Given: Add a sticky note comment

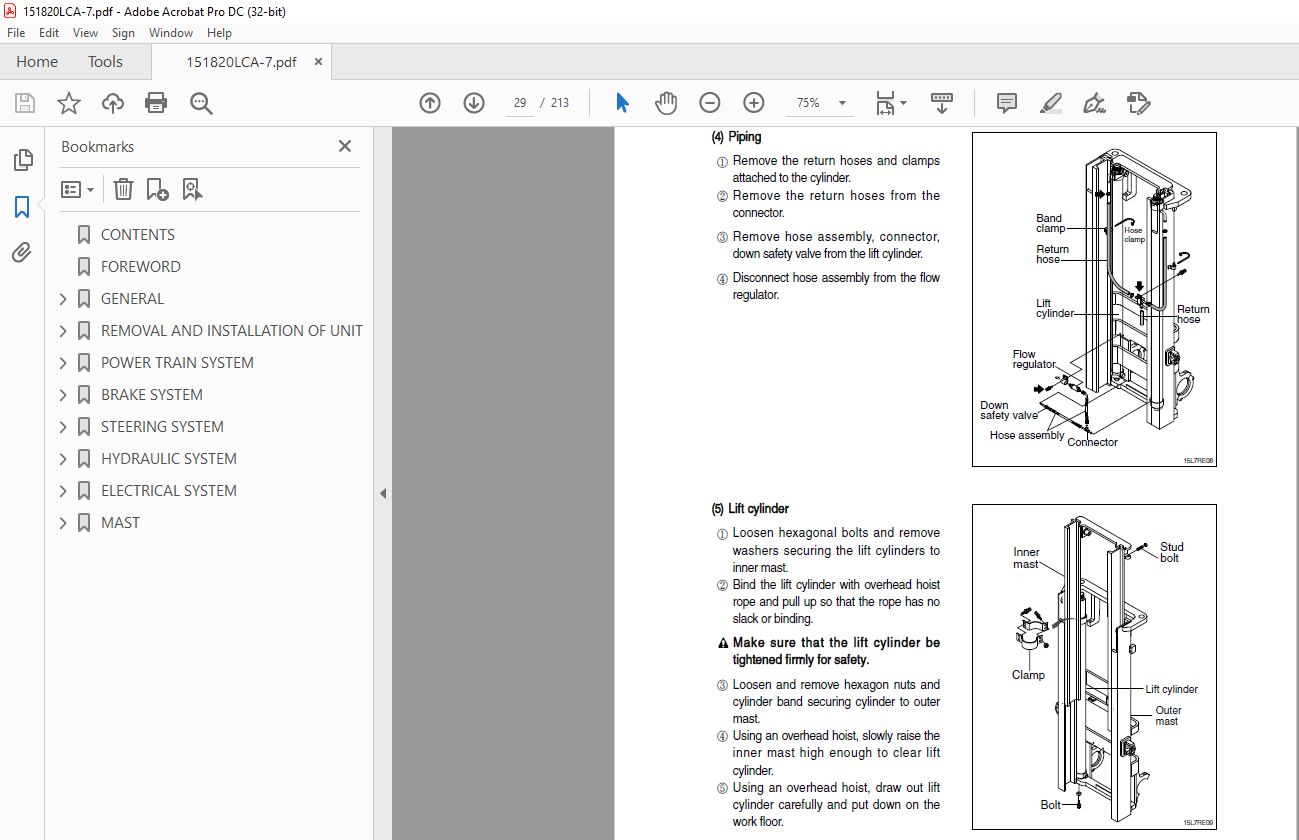Looking at the screenshot, I should tap(1007, 103).
